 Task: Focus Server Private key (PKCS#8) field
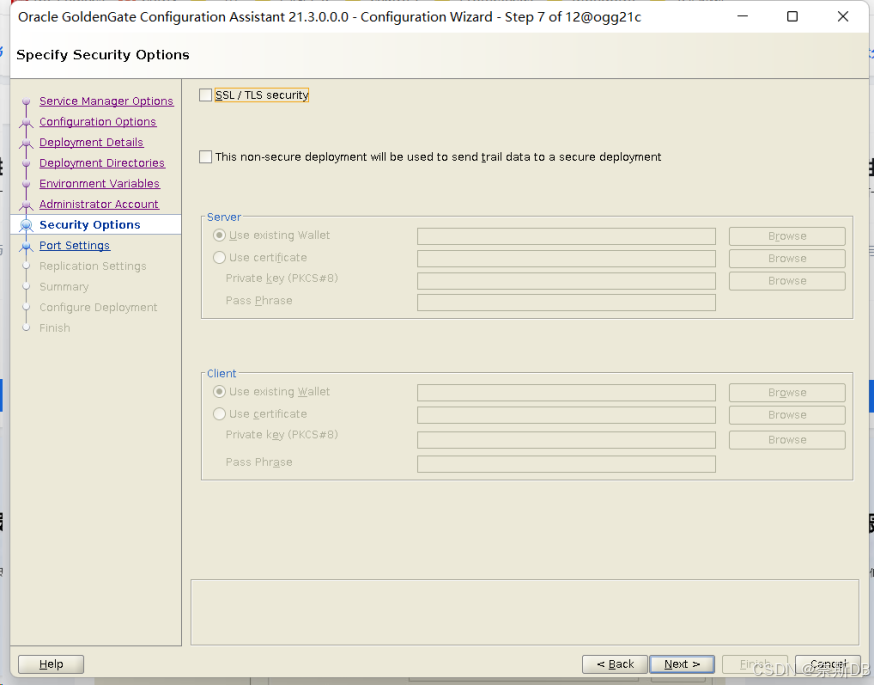(566, 281)
